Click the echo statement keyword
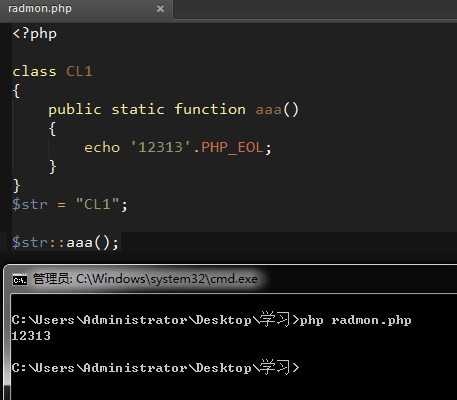This screenshot has height=400, width=457. tap(102, 147)
